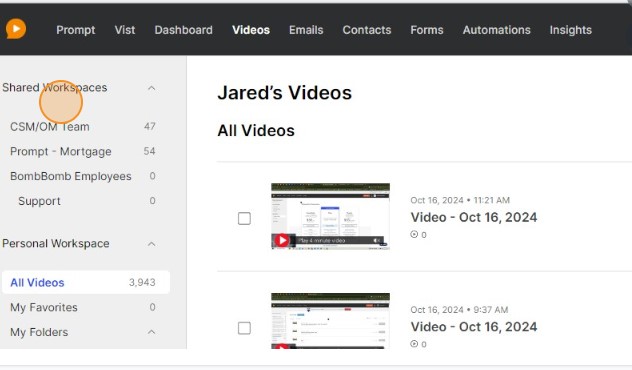This screenshot has height=370, width=632.
Task: Open the Contacts section
Action: [367, 30]
